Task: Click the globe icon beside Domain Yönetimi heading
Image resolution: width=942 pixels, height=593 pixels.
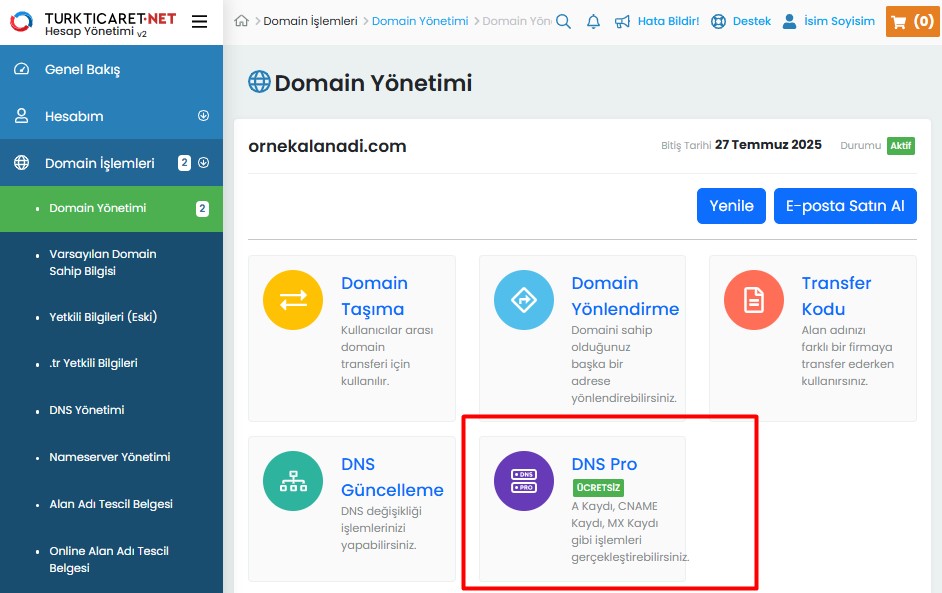Action: tap(259, 82)
